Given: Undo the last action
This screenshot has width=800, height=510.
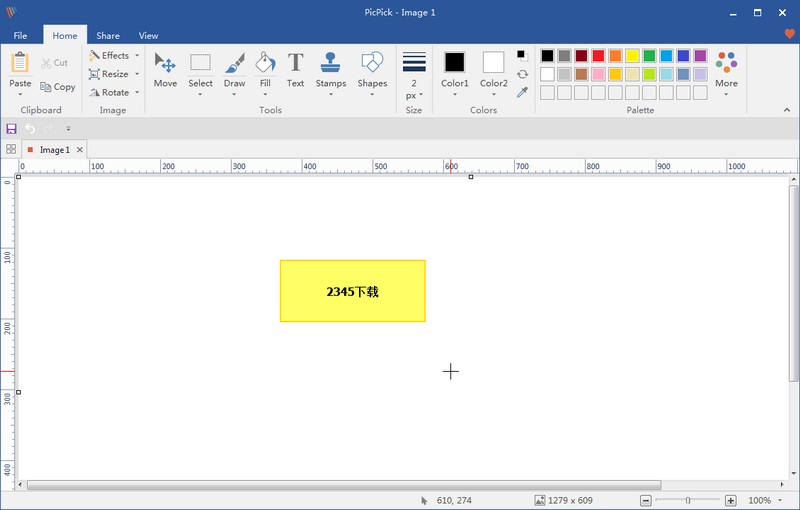Looking at the screenshot, I should pos(30,129).
